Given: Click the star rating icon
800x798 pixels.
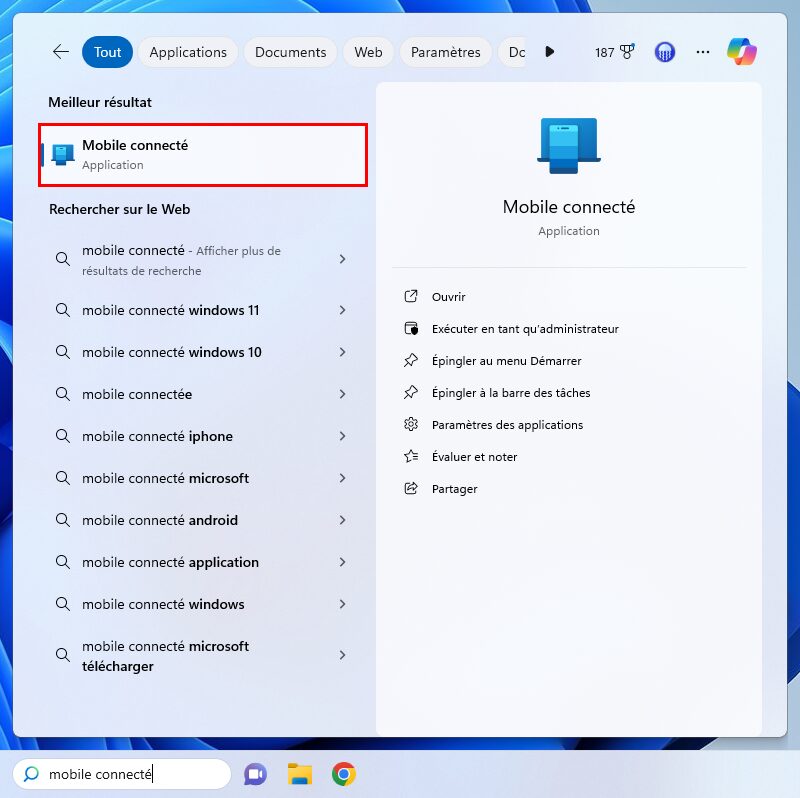Looking at the screenshot, I should [x=411, y=456].
